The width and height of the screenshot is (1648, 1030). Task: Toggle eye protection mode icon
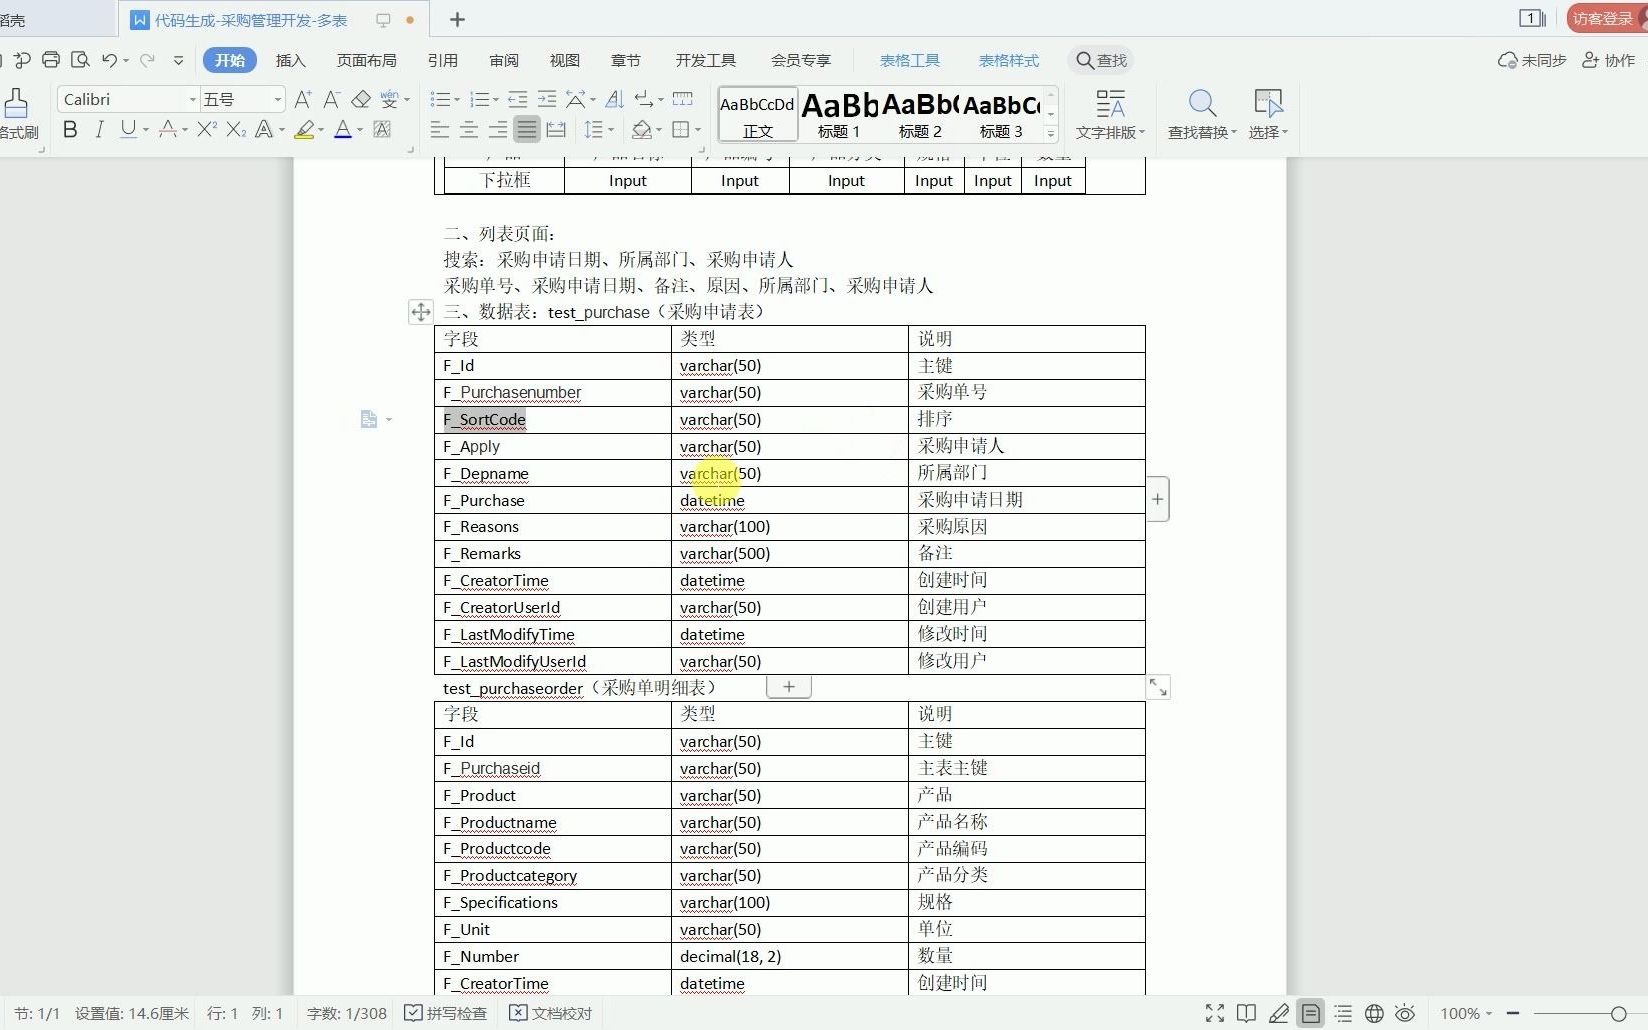[1405, 1013]
